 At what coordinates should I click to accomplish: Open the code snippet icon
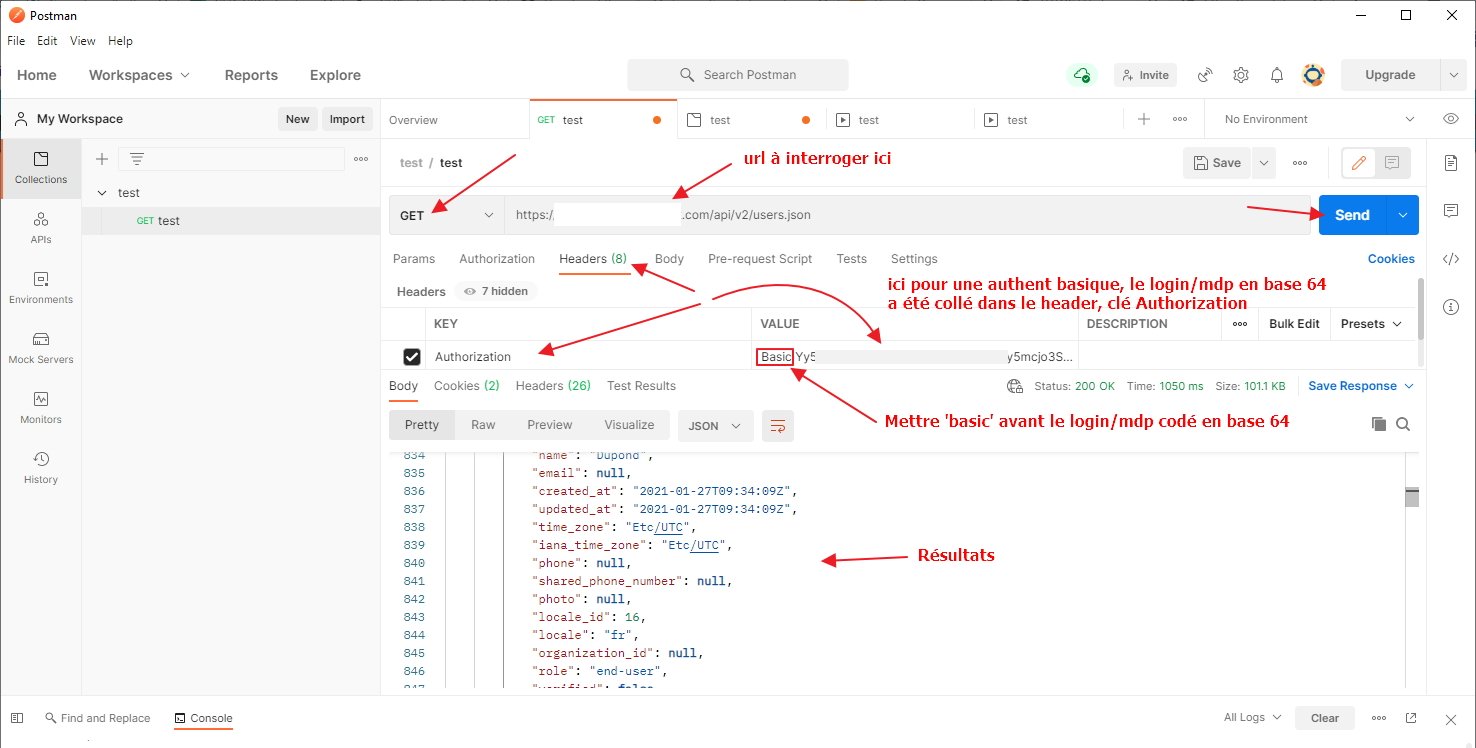point(1451,259)
